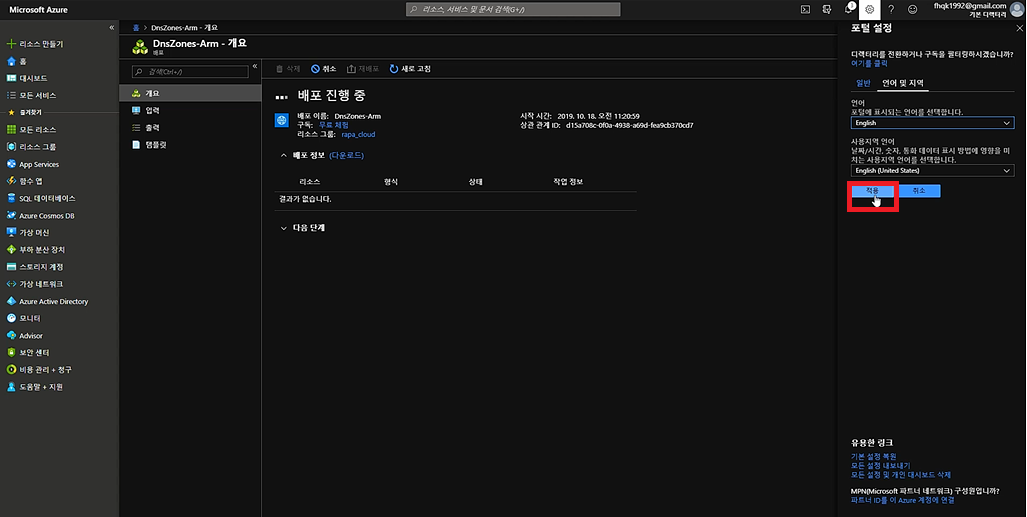Focus the top resource search box
Image resolution: width=1027 pixels, height=517 pixels.
(513, 9)
